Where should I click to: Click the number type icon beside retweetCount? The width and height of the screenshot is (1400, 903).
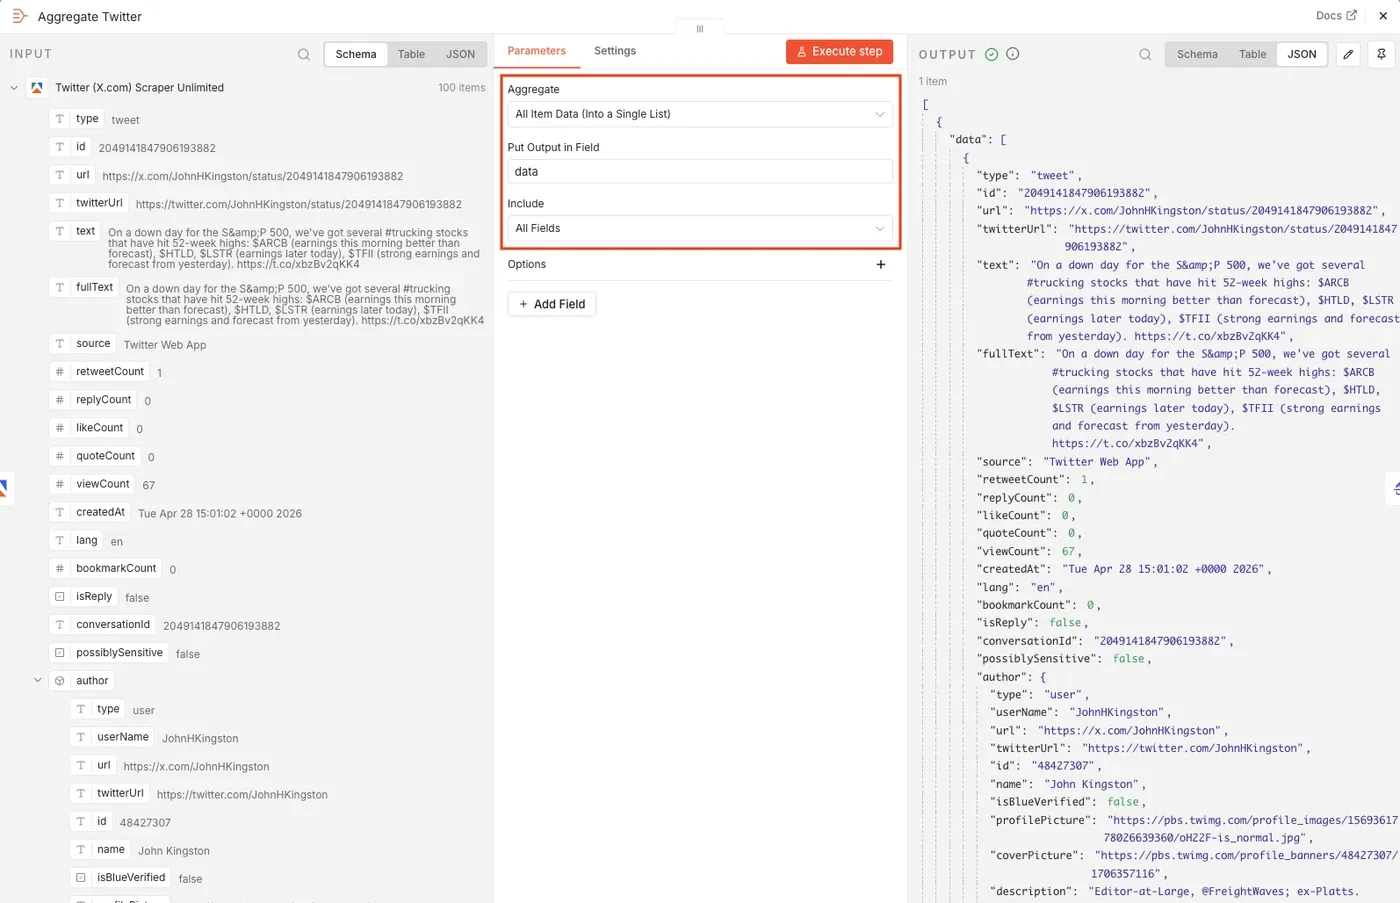[60, 371]
